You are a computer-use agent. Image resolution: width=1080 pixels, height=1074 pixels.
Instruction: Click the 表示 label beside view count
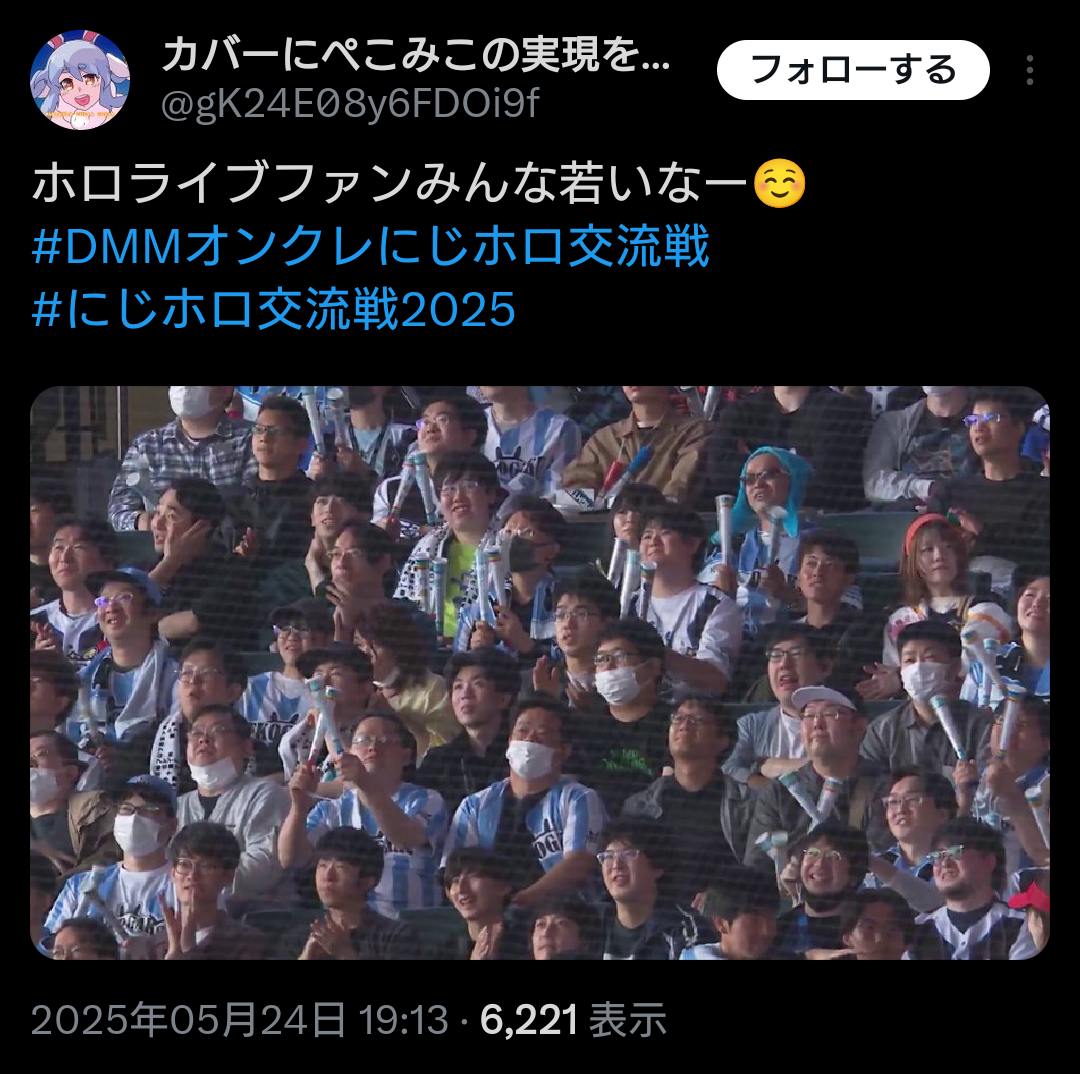[627, 1020]
